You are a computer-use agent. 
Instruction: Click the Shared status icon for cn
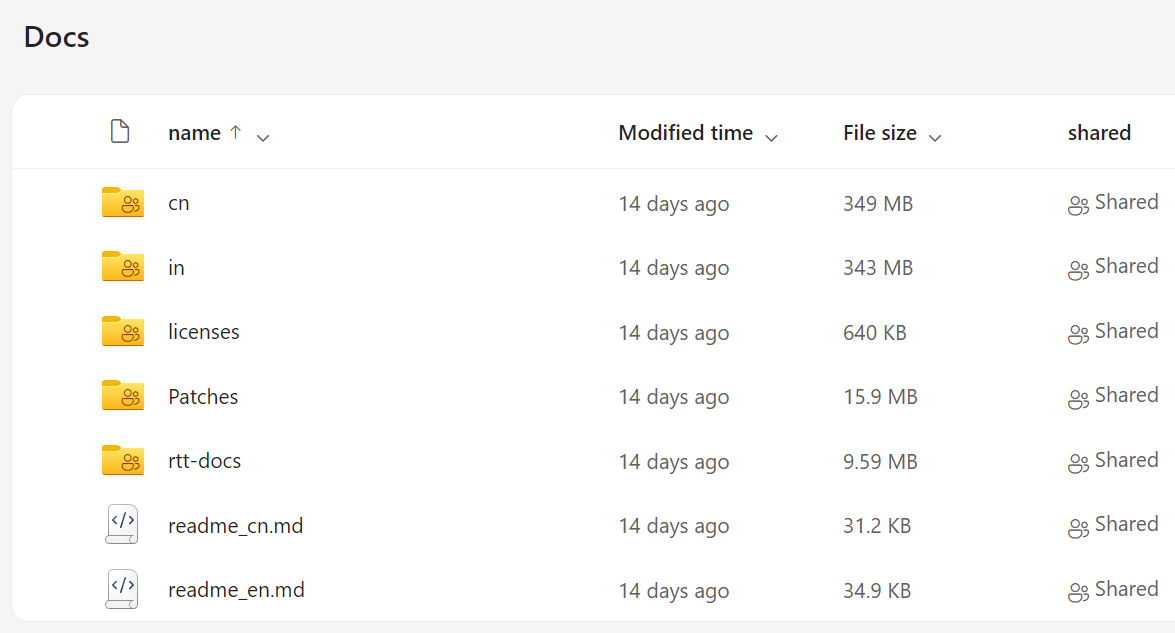[x=1078, y=205]
